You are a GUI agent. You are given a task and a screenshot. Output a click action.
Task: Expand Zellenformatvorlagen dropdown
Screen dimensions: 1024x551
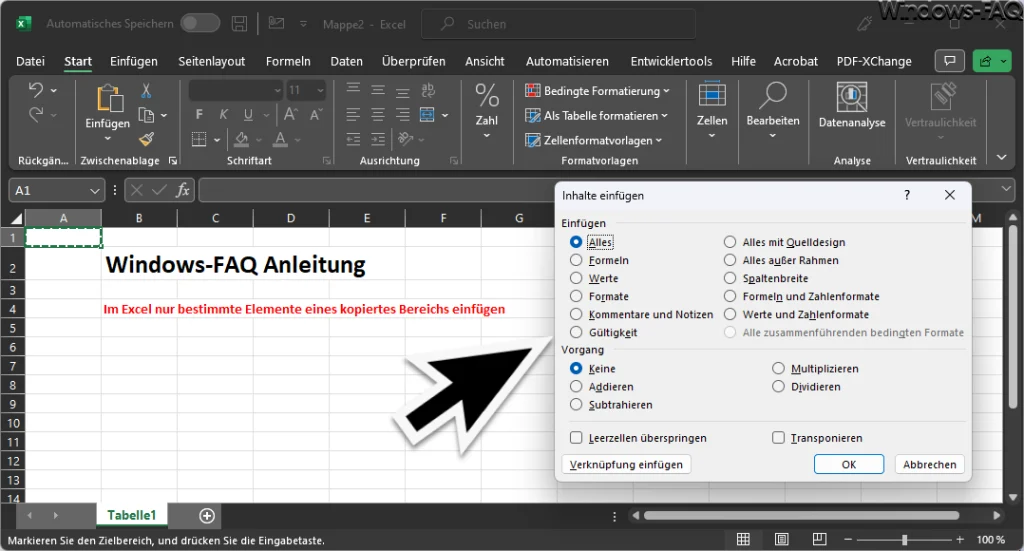658,140
